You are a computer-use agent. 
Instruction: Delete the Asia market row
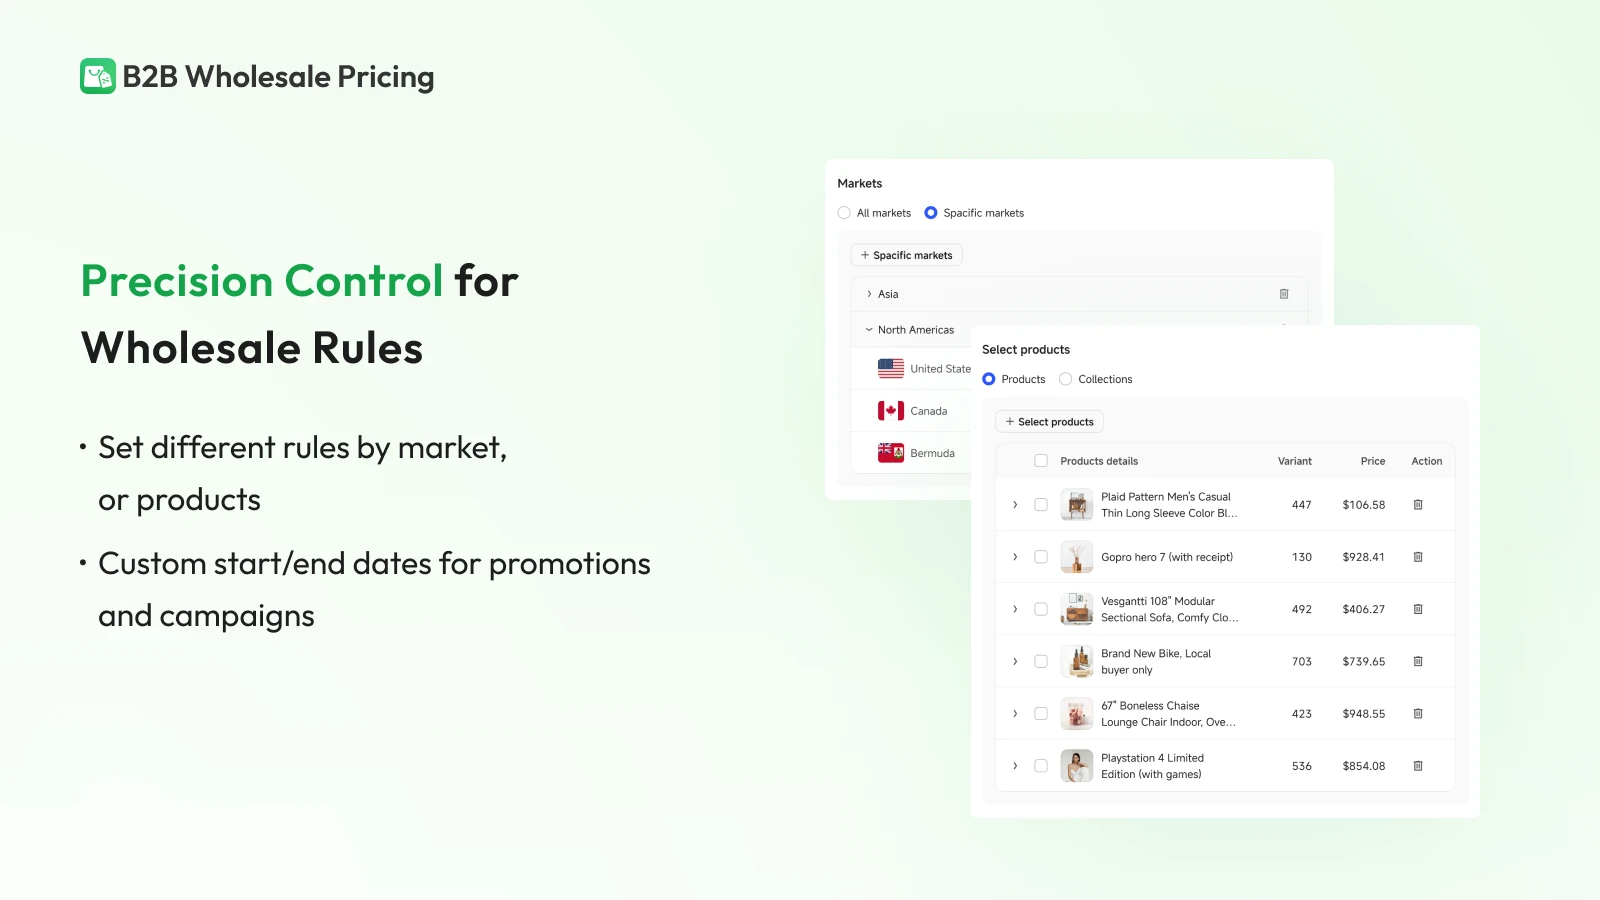[1284, 294]
